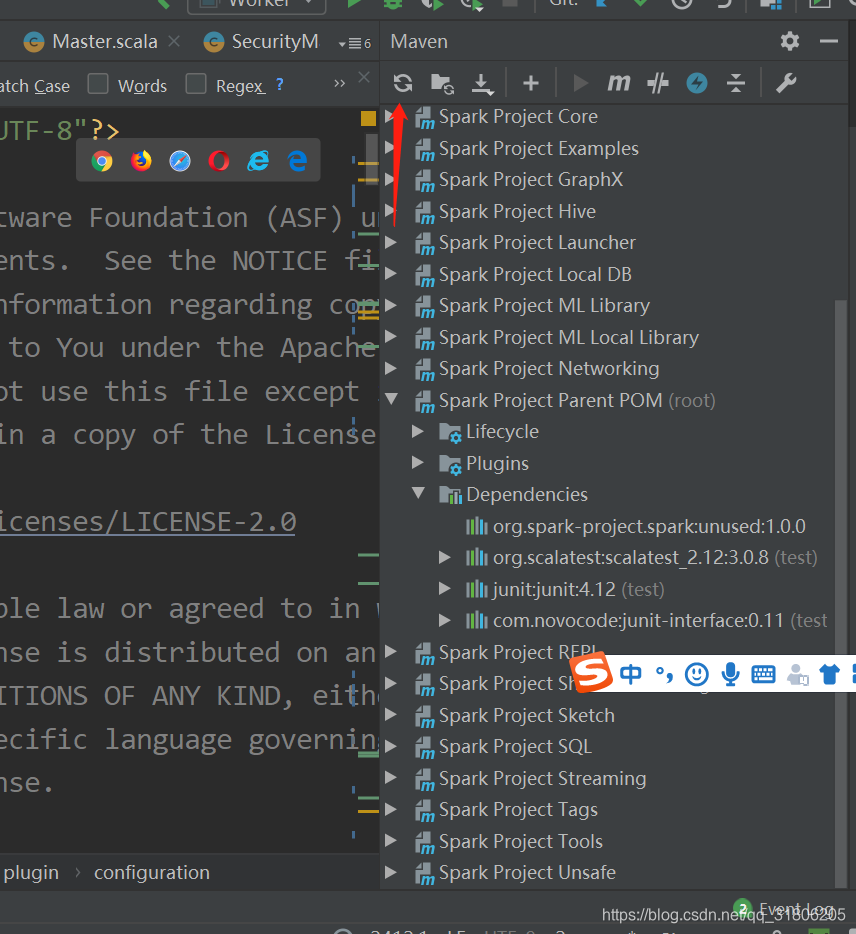Select Spark Project GraphX module
The image size is (856, 934).
click(531, 179)
